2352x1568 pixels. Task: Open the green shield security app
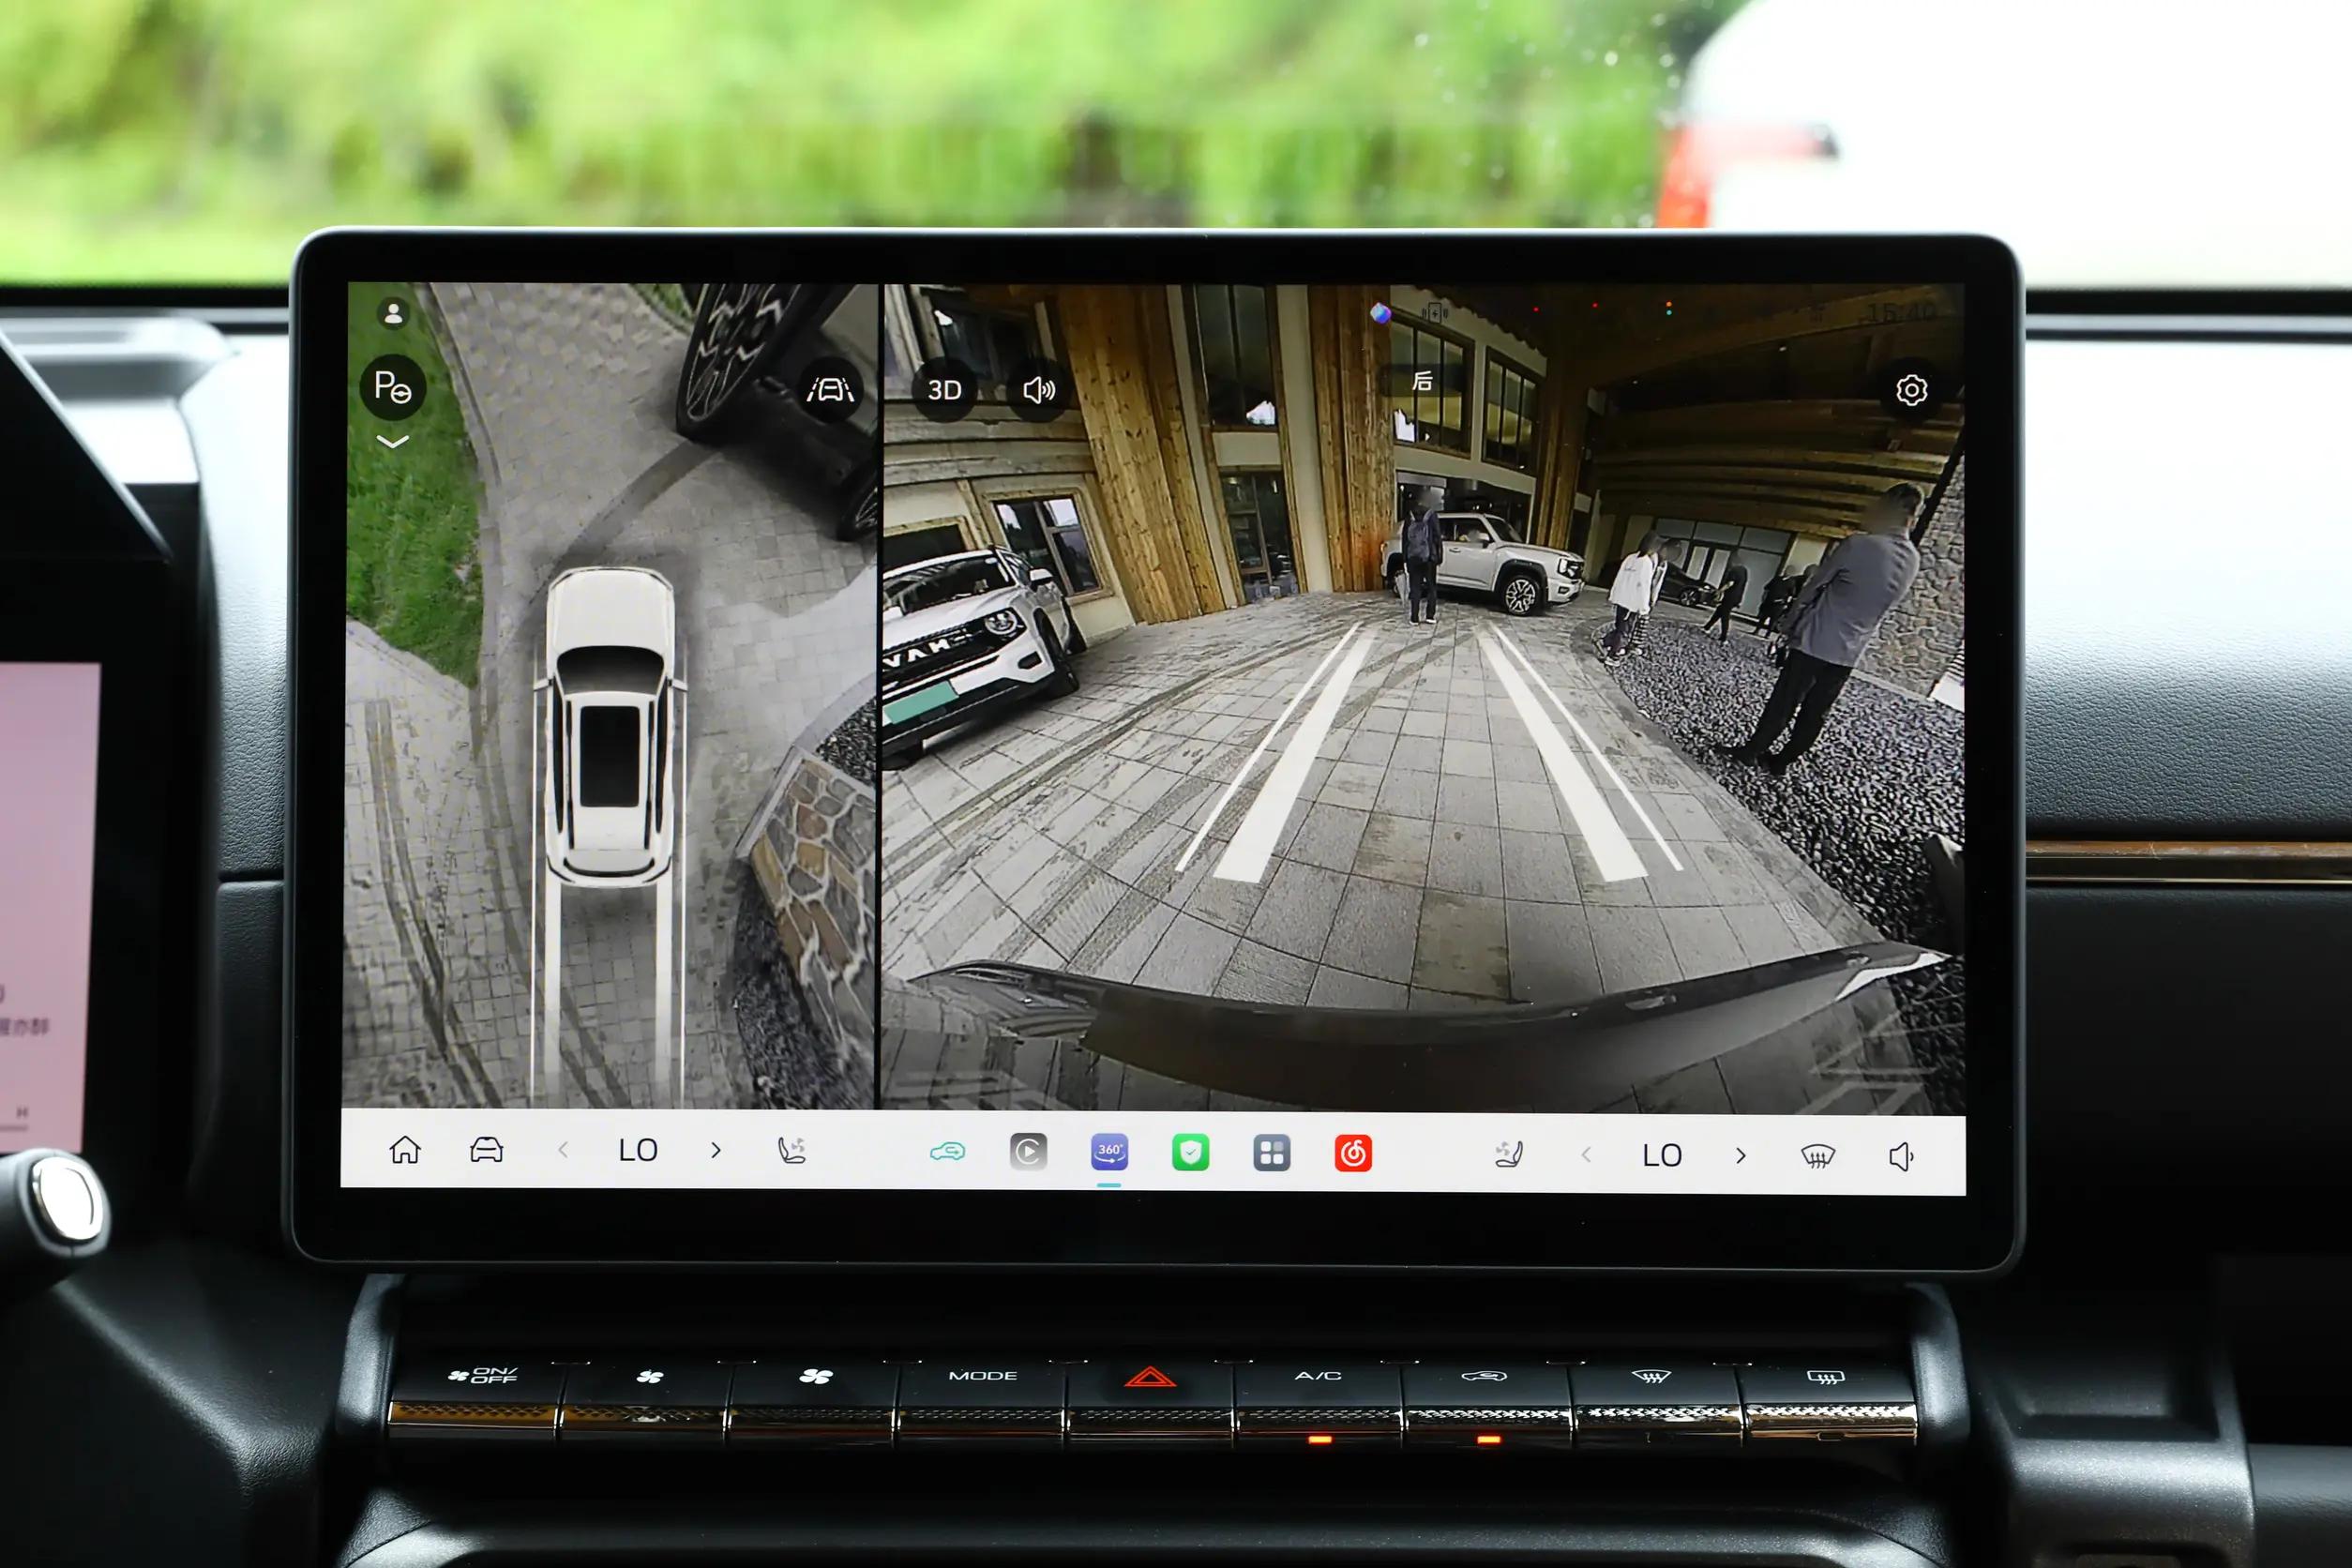(x=1190, y=1153)
